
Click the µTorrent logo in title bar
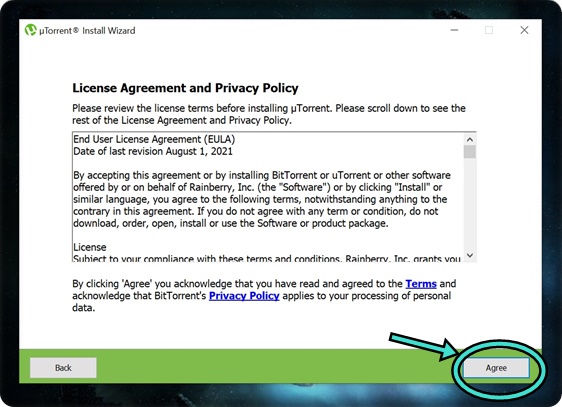[31, 30]
